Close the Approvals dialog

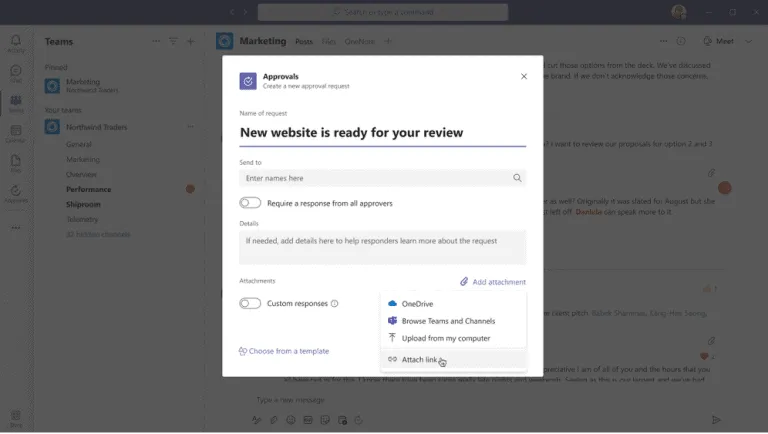pyautogui.click(x=524, y=76)
